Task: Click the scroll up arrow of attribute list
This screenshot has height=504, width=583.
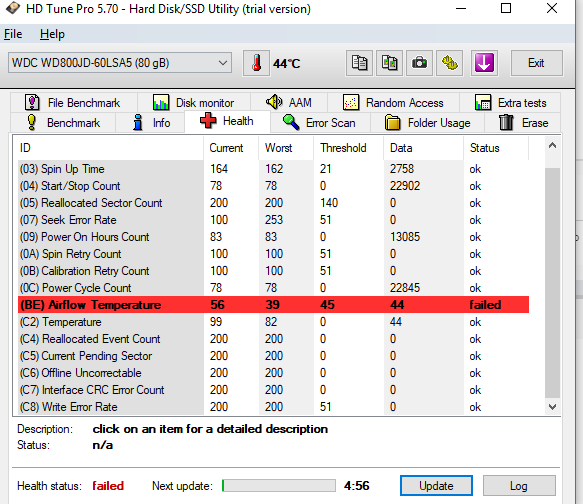Action: point(553,146)
